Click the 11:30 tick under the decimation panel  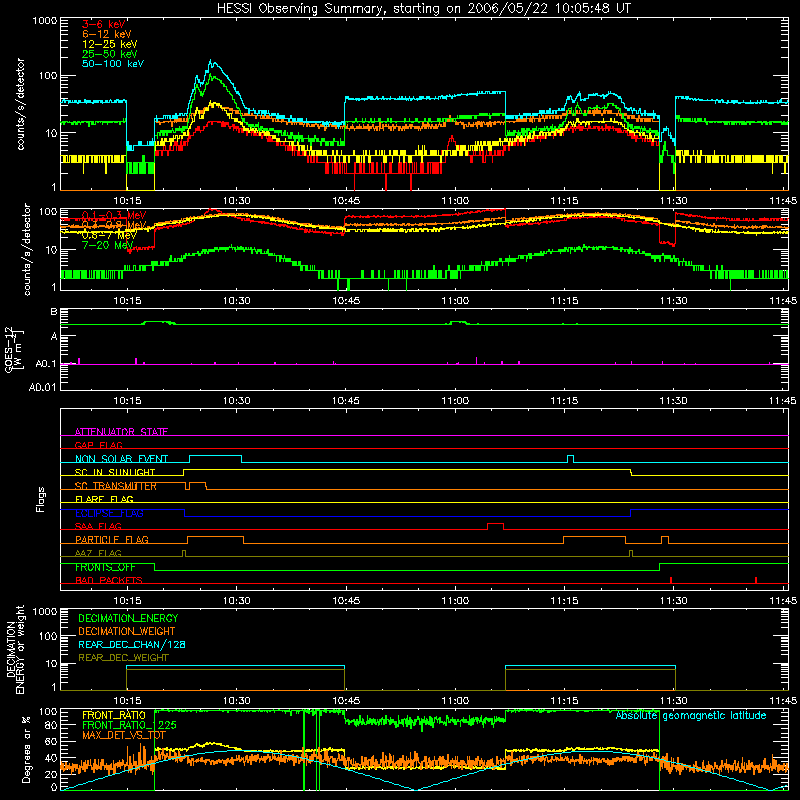point(673,701)
